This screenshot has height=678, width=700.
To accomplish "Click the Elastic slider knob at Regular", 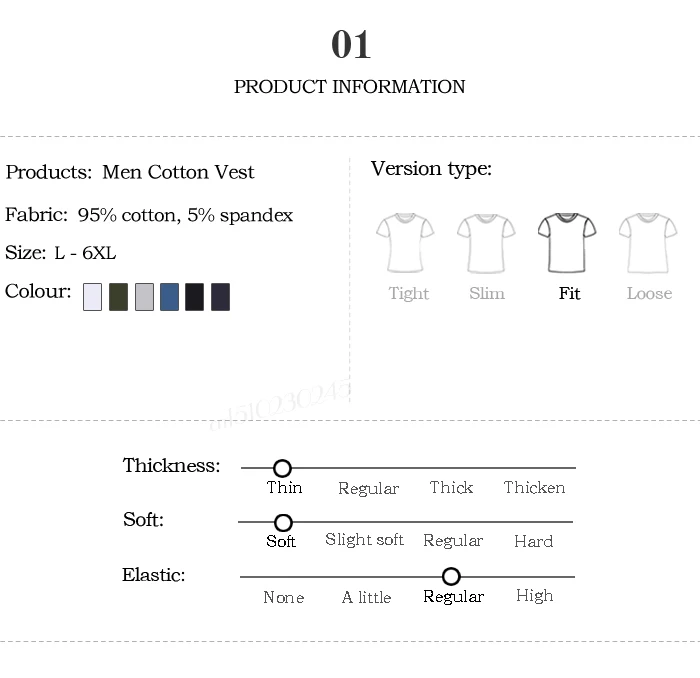I will point(451,576).
